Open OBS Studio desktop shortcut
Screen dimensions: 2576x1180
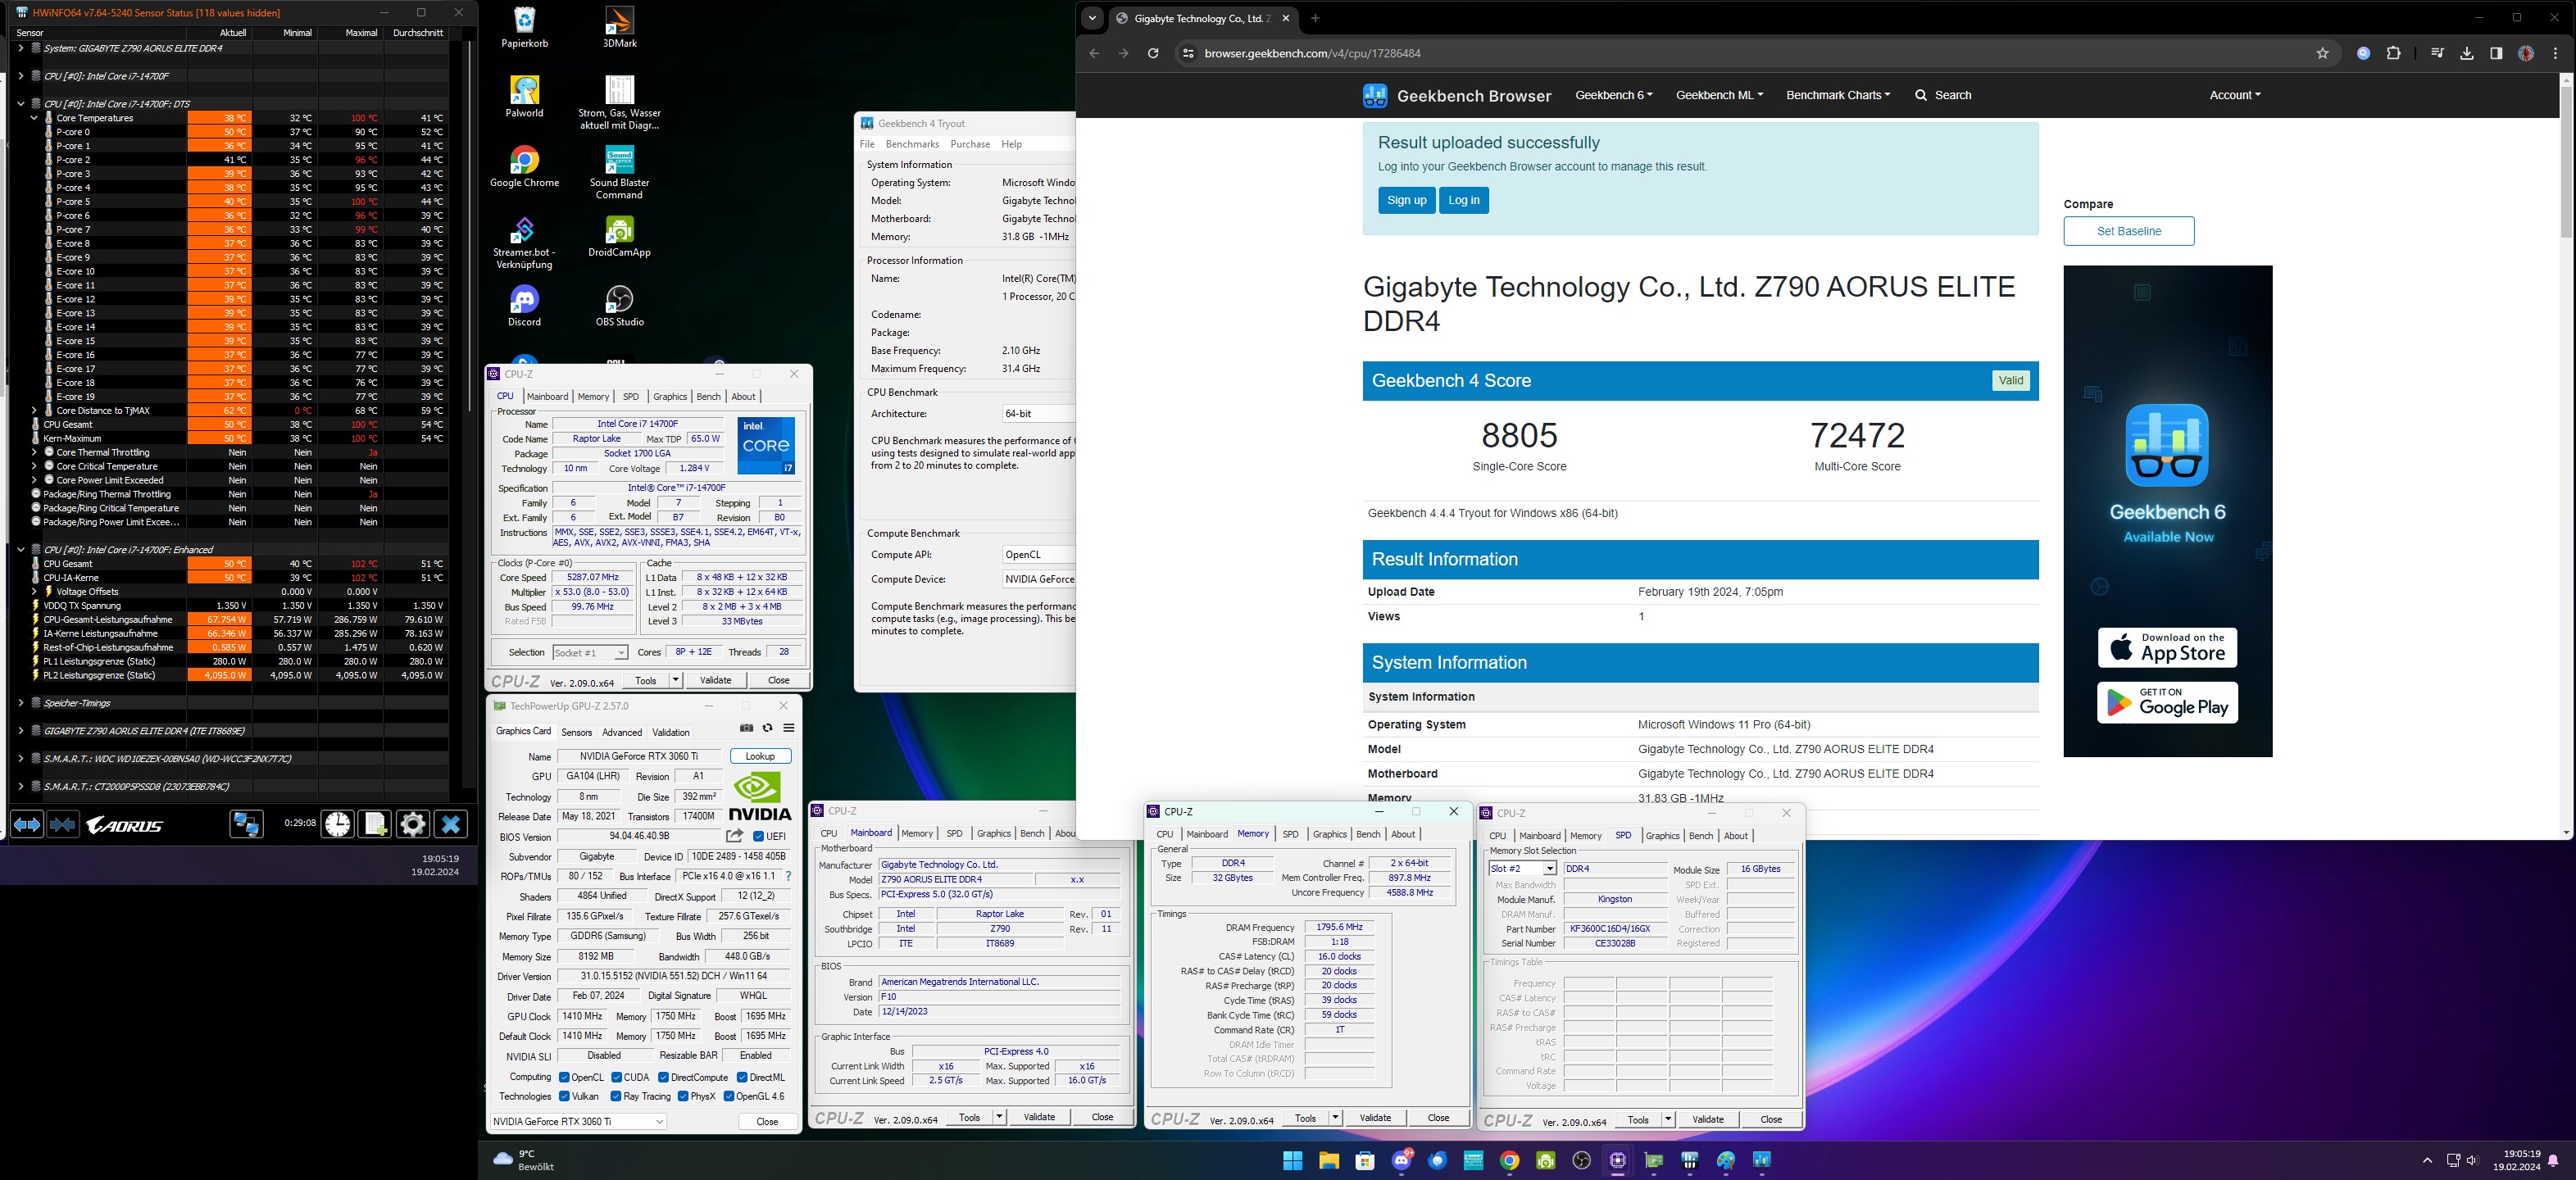tap(619, 306)
